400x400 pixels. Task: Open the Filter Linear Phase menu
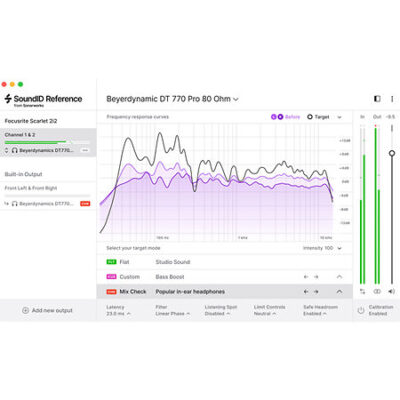[x=172, y=310]
